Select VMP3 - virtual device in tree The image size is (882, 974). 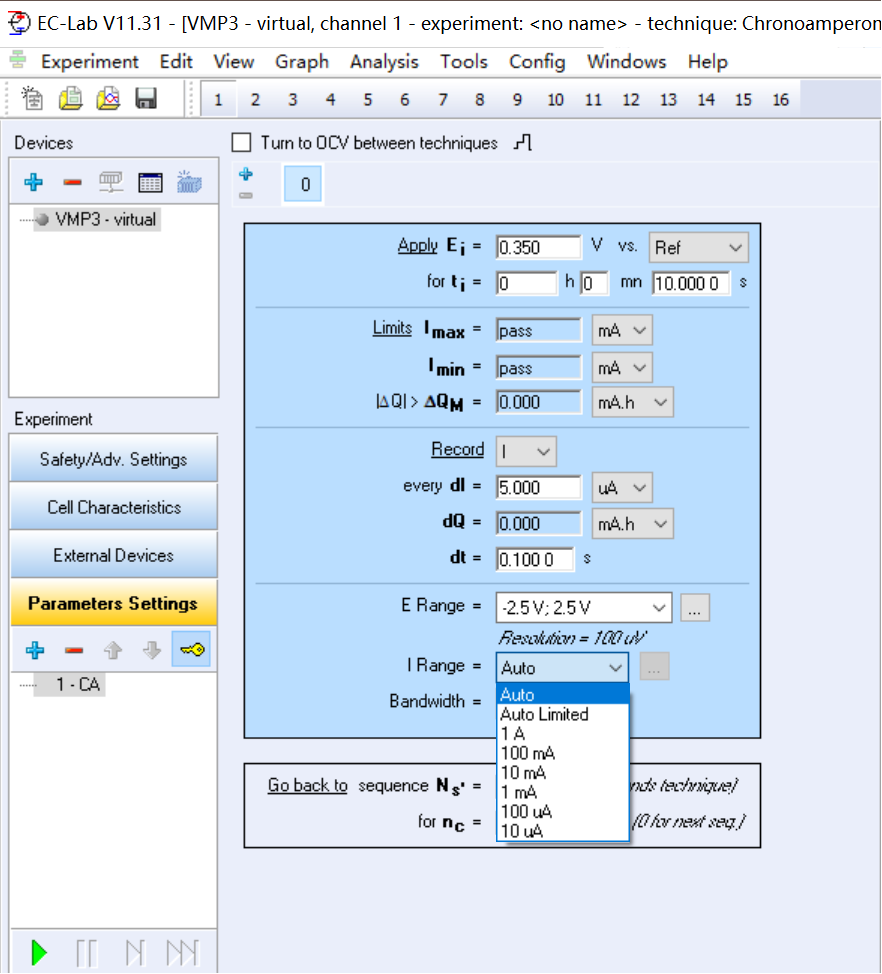pos(105,219)
